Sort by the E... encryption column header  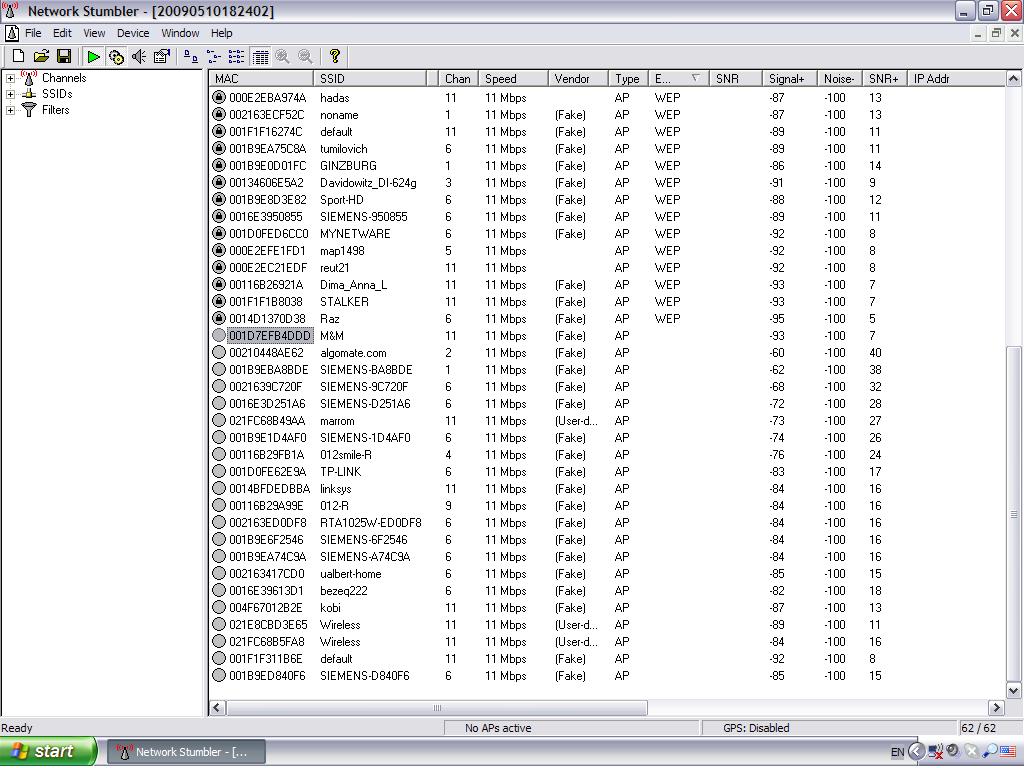coord(678,78)
